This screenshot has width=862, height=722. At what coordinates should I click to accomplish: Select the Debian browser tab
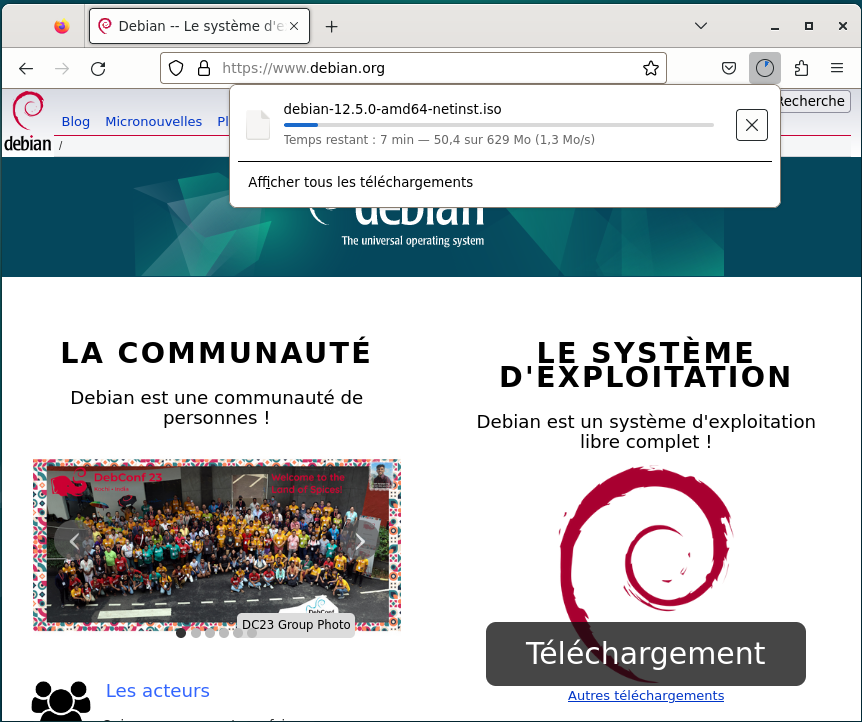[200, 26]
